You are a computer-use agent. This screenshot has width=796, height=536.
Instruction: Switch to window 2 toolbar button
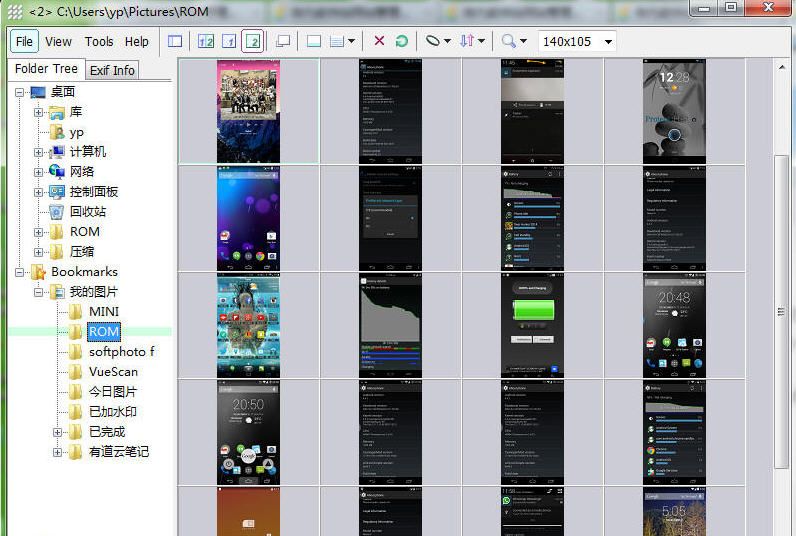pyautogui.click(x=253, y=41)
